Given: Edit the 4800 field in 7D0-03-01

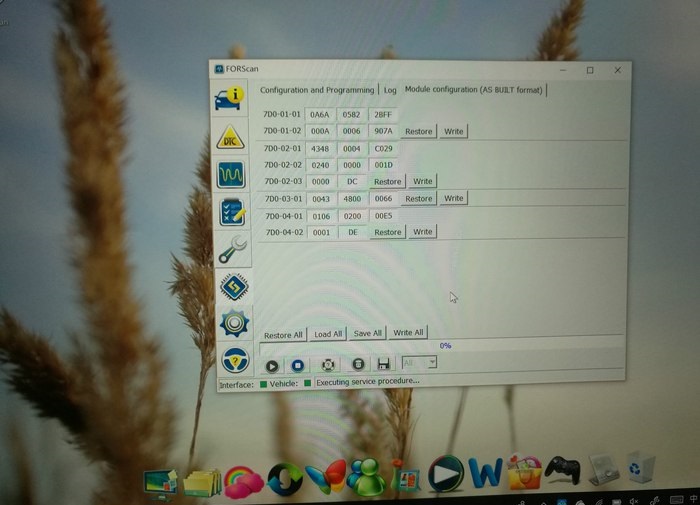Looking at the screenshot, I should tap(352, 199).
